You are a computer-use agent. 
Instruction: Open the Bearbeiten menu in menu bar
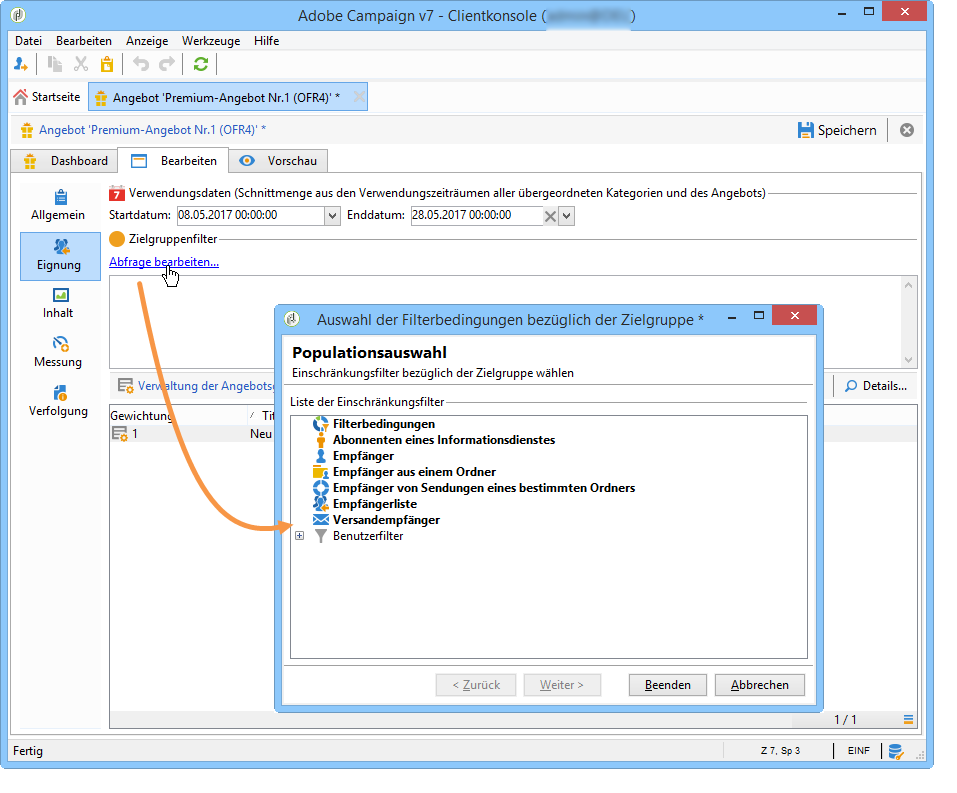coord(84,41)
